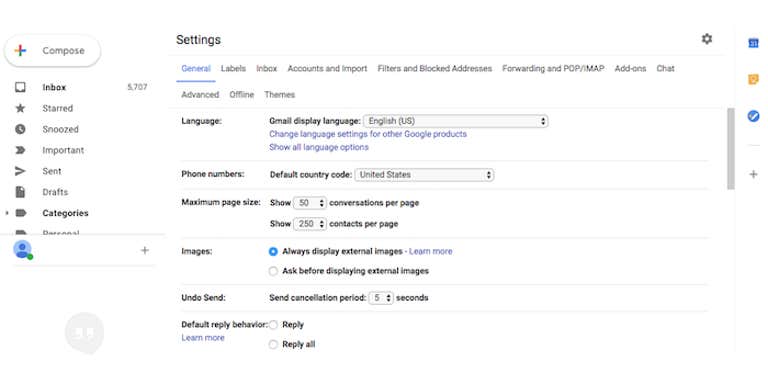768x384 pixels.
Task: Click the plus icon to start a new chat
Action: [144, 251]
